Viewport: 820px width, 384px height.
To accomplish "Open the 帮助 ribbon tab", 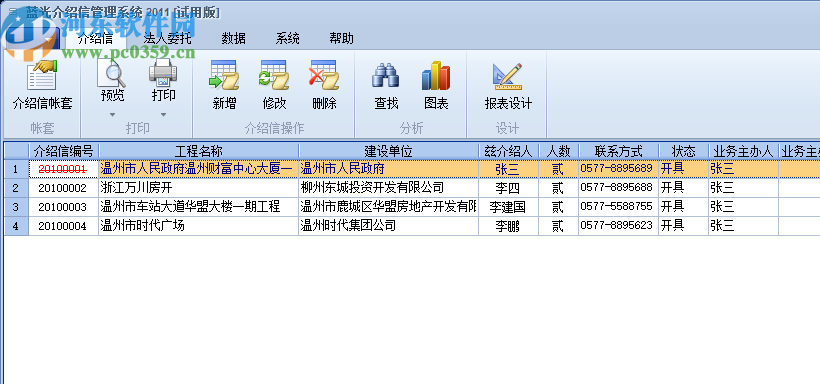I will (341, 38).
